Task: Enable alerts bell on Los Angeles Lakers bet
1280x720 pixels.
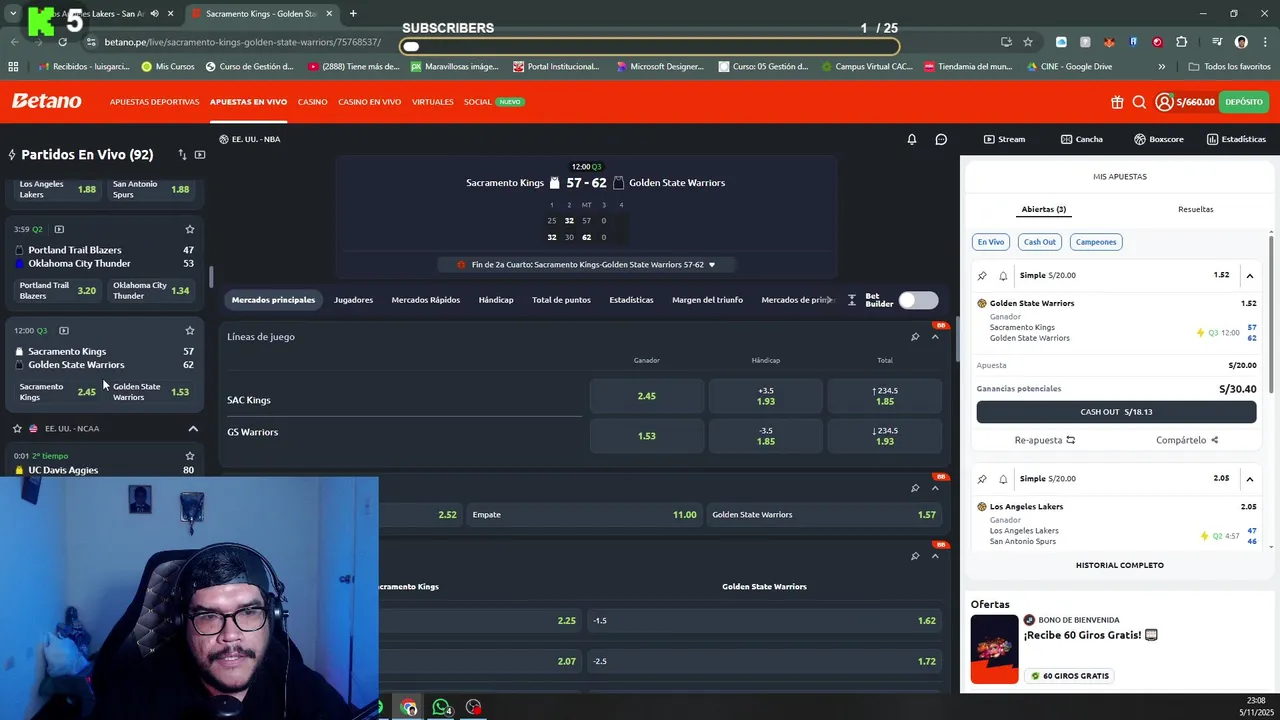Action: (x=1003, y=479)
